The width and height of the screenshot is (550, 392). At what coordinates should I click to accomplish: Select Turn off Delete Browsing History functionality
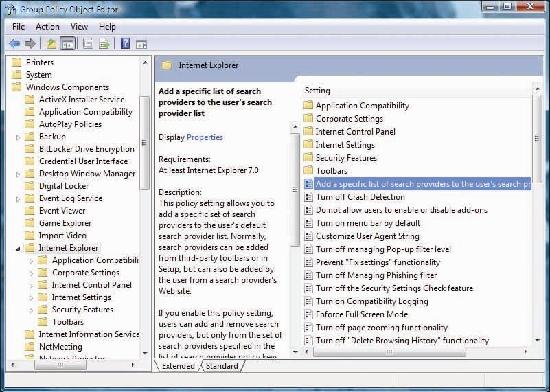[402, 340]
